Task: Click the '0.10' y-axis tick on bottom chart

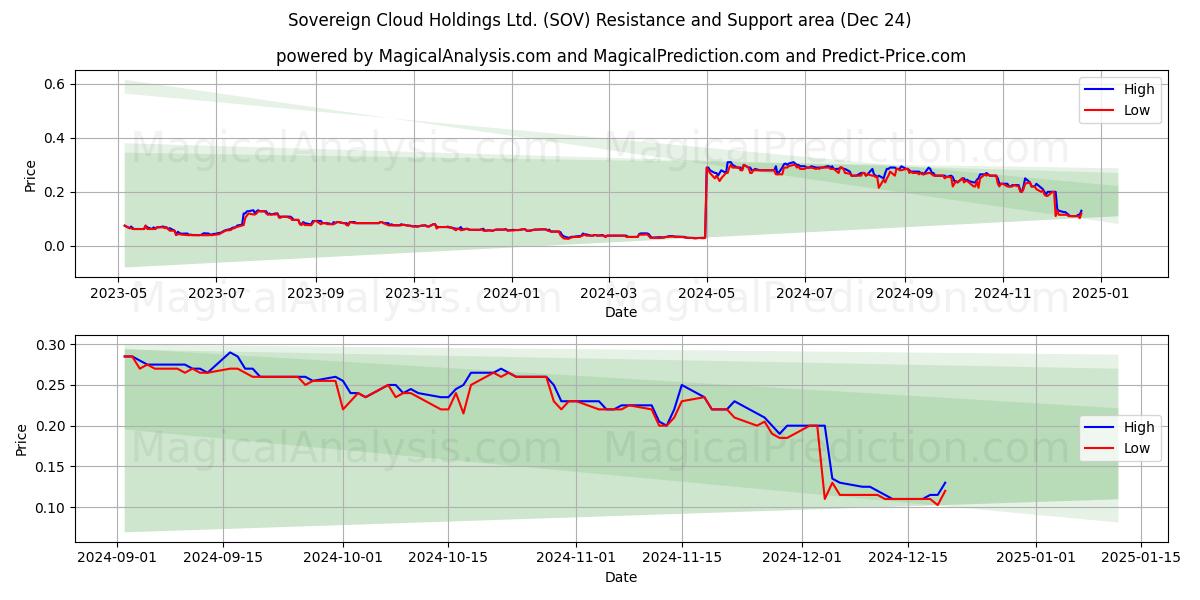Action: coord(49,508)
